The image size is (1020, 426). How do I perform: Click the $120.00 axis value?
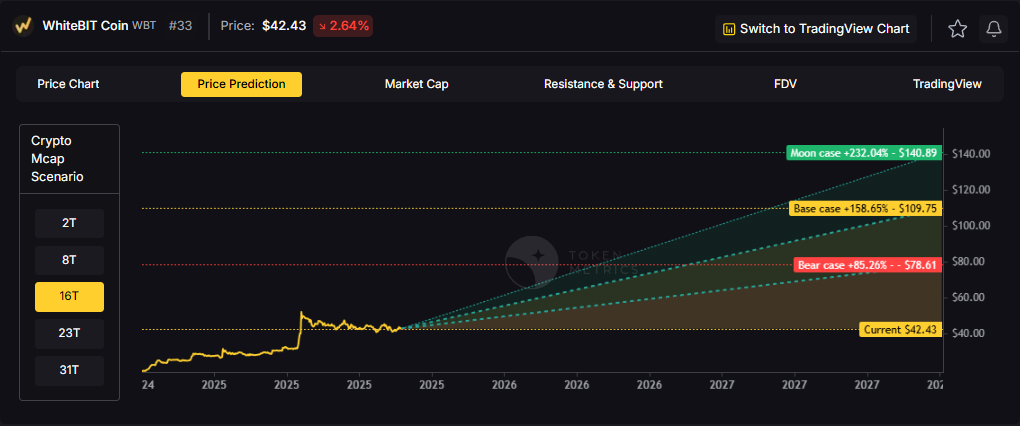pyautogui.click(x=971, y=189)
